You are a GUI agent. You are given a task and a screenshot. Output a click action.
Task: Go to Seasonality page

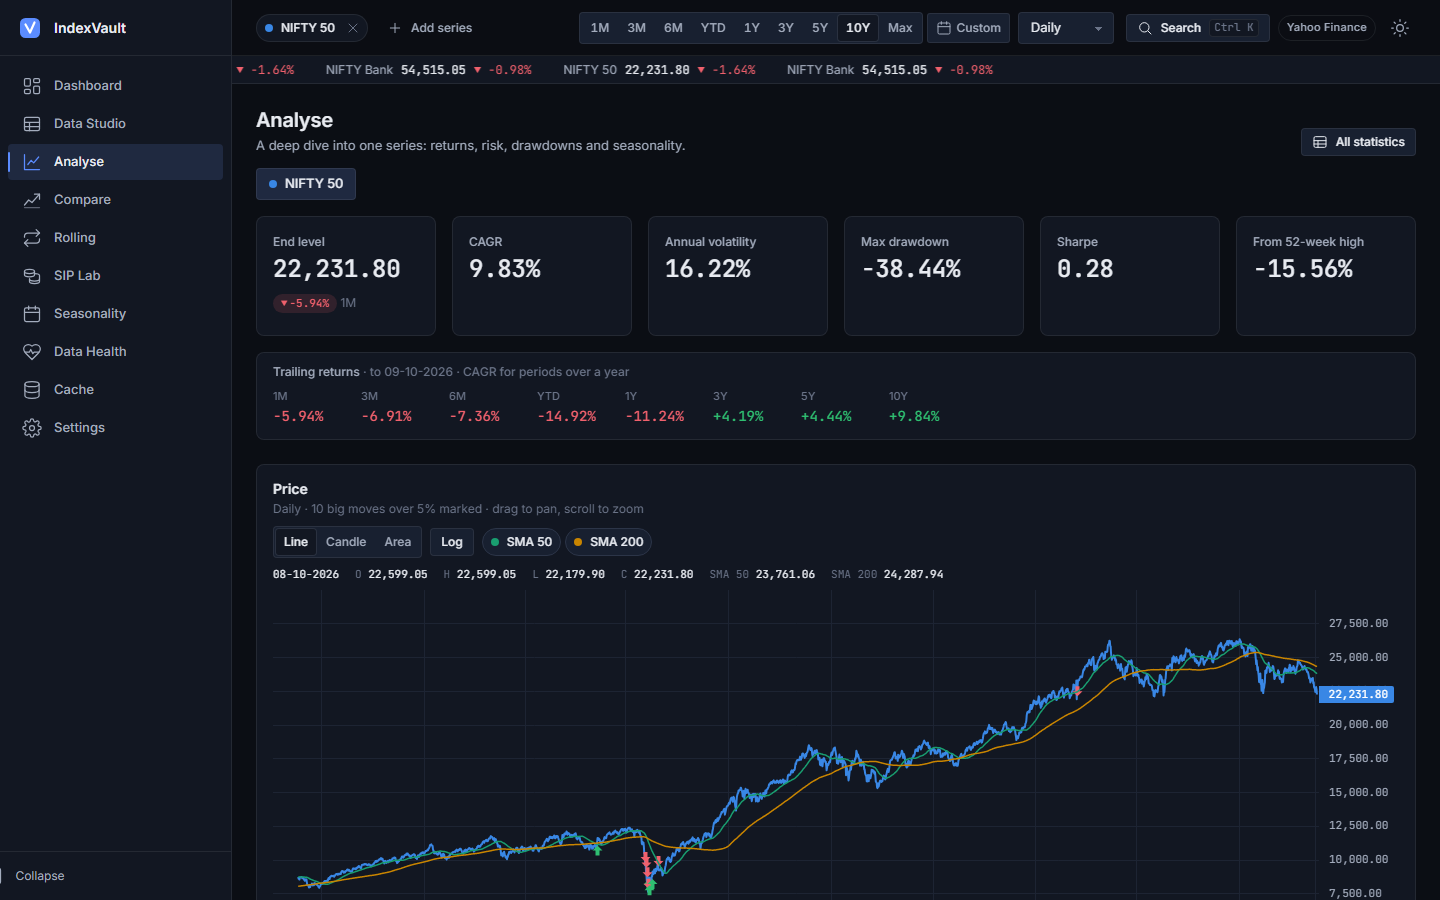(x=115, y=314)
